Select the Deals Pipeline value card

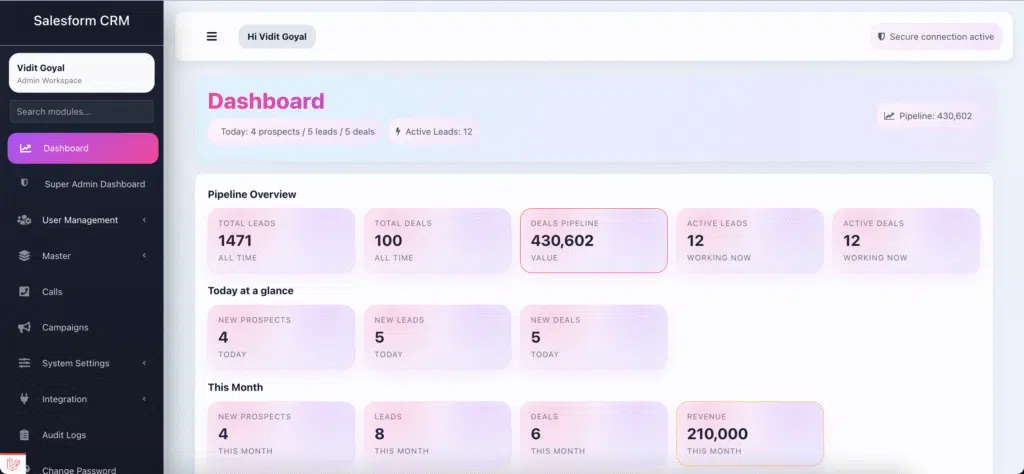pyautogui.click(x=593, y=240)
